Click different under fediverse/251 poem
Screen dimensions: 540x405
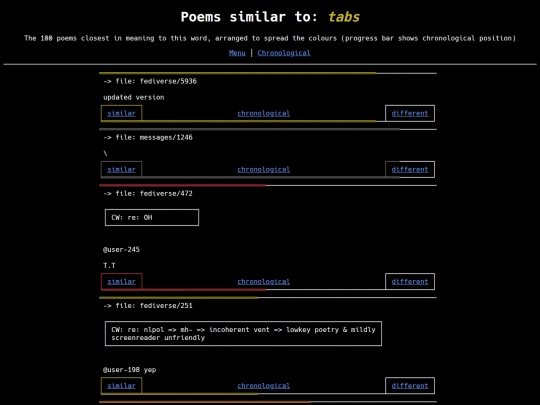pos(410,386)
